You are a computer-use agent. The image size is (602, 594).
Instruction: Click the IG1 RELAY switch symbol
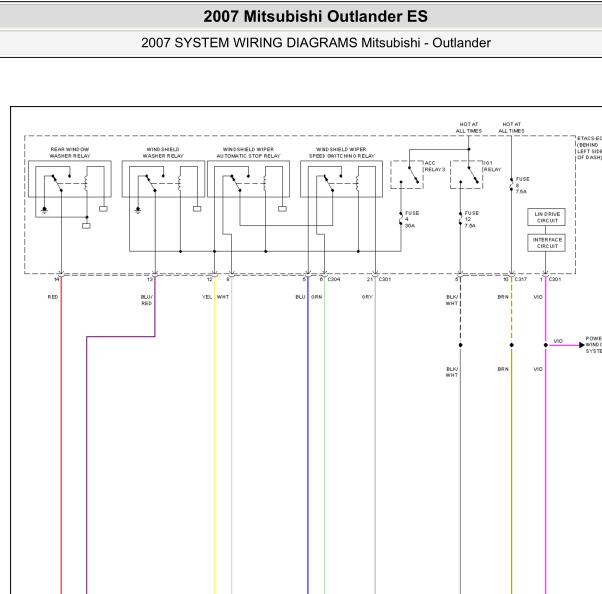(x=466, y=175)
